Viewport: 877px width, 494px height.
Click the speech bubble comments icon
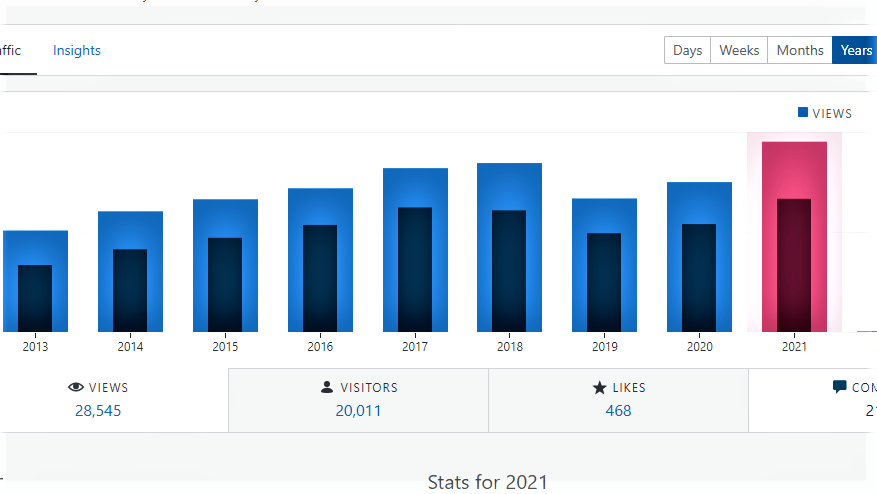coord(840,387)
